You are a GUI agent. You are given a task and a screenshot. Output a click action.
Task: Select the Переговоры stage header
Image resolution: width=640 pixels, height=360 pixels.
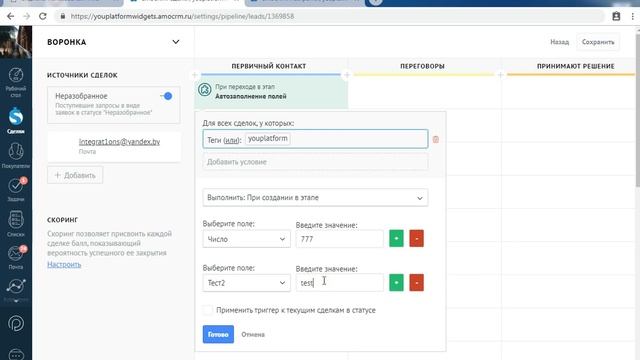[x=422, y=66]
